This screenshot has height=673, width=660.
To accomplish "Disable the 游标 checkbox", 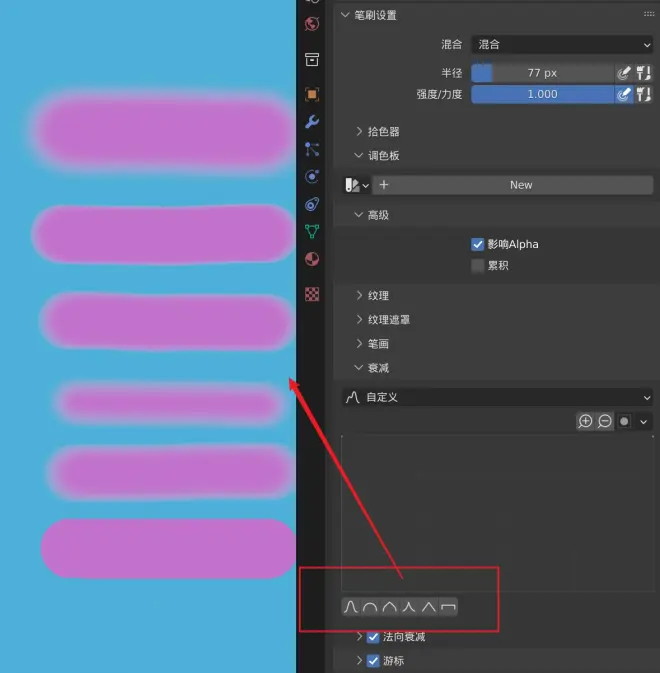I will [373, 661].
